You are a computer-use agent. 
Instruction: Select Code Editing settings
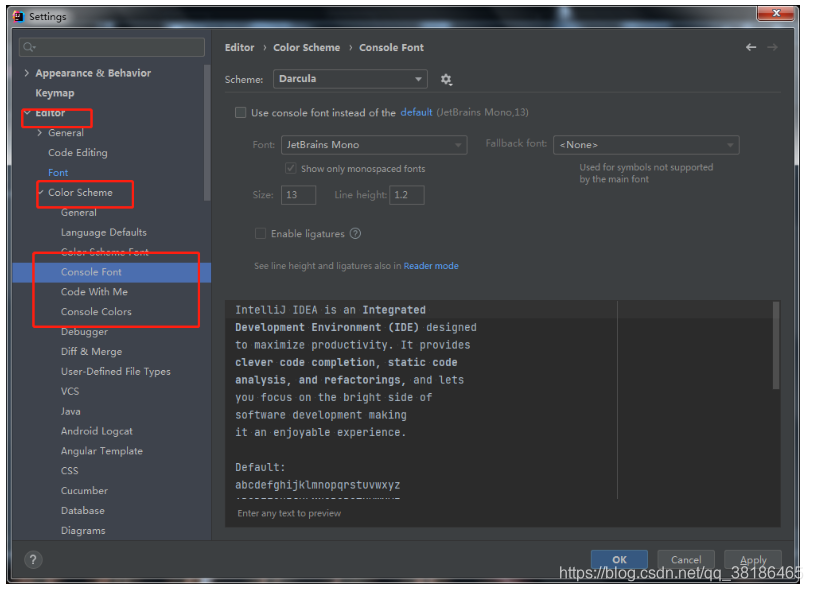[x=78, y=152]
